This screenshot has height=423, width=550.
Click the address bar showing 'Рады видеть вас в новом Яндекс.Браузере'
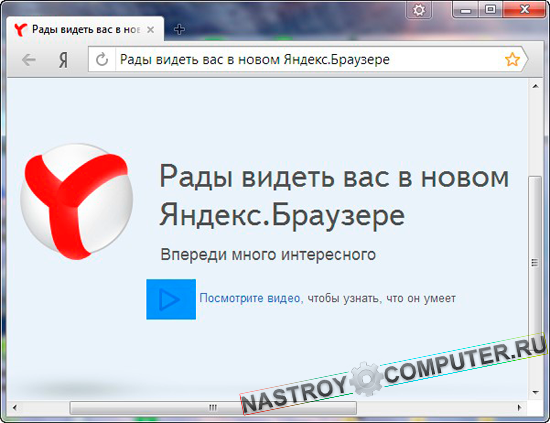pyautogui.click(x=309, y=60)
